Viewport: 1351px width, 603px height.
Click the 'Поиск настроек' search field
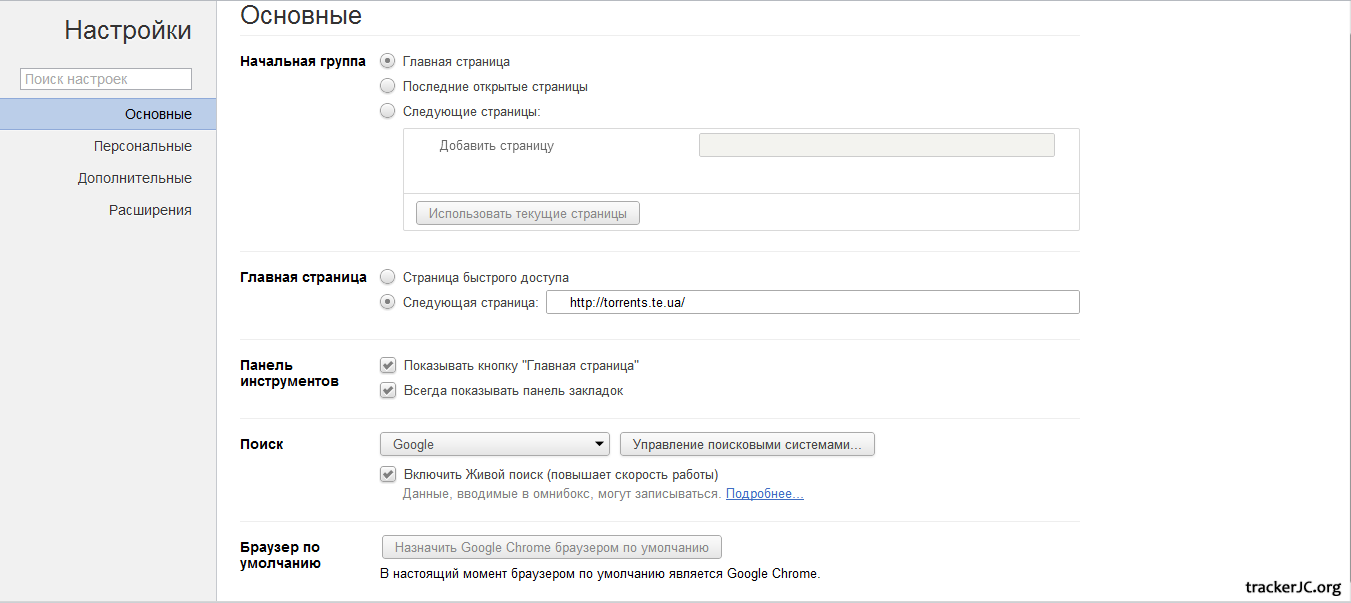pos(105,79)
